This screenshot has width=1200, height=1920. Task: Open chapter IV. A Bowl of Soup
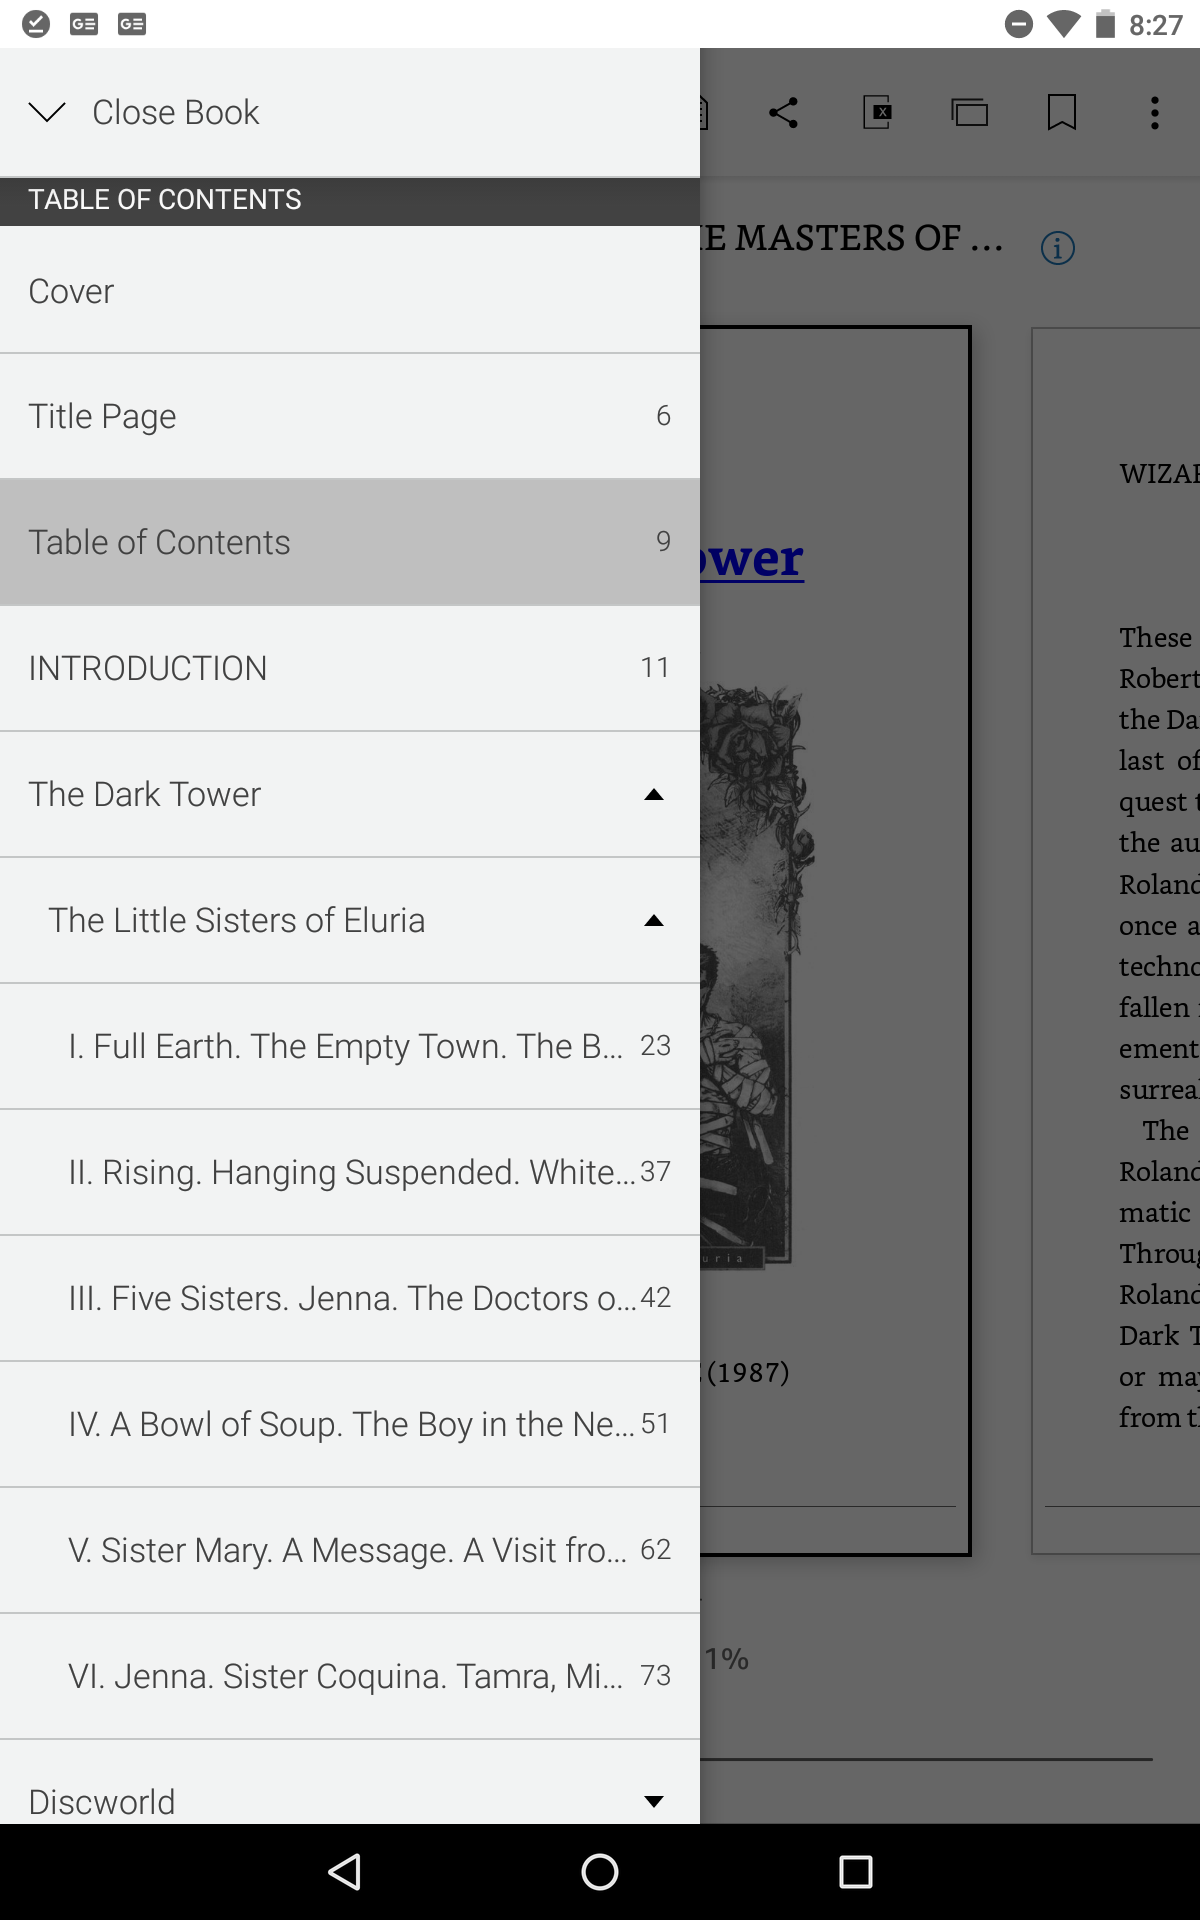tap(350, 1424)
